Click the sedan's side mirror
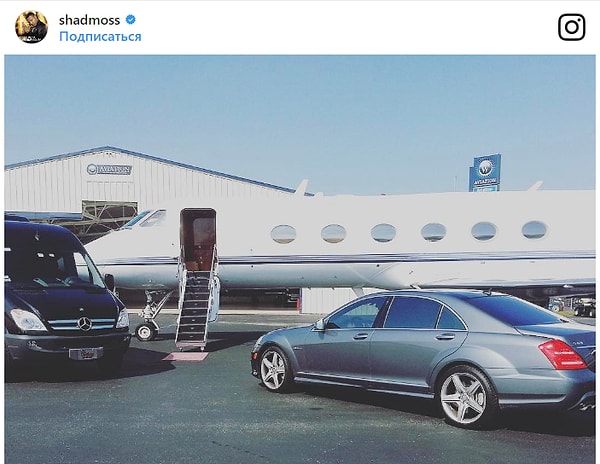Image resolution: width=600 pixels, height=464 pixels. pyautogui.click(x=320, y=325)
